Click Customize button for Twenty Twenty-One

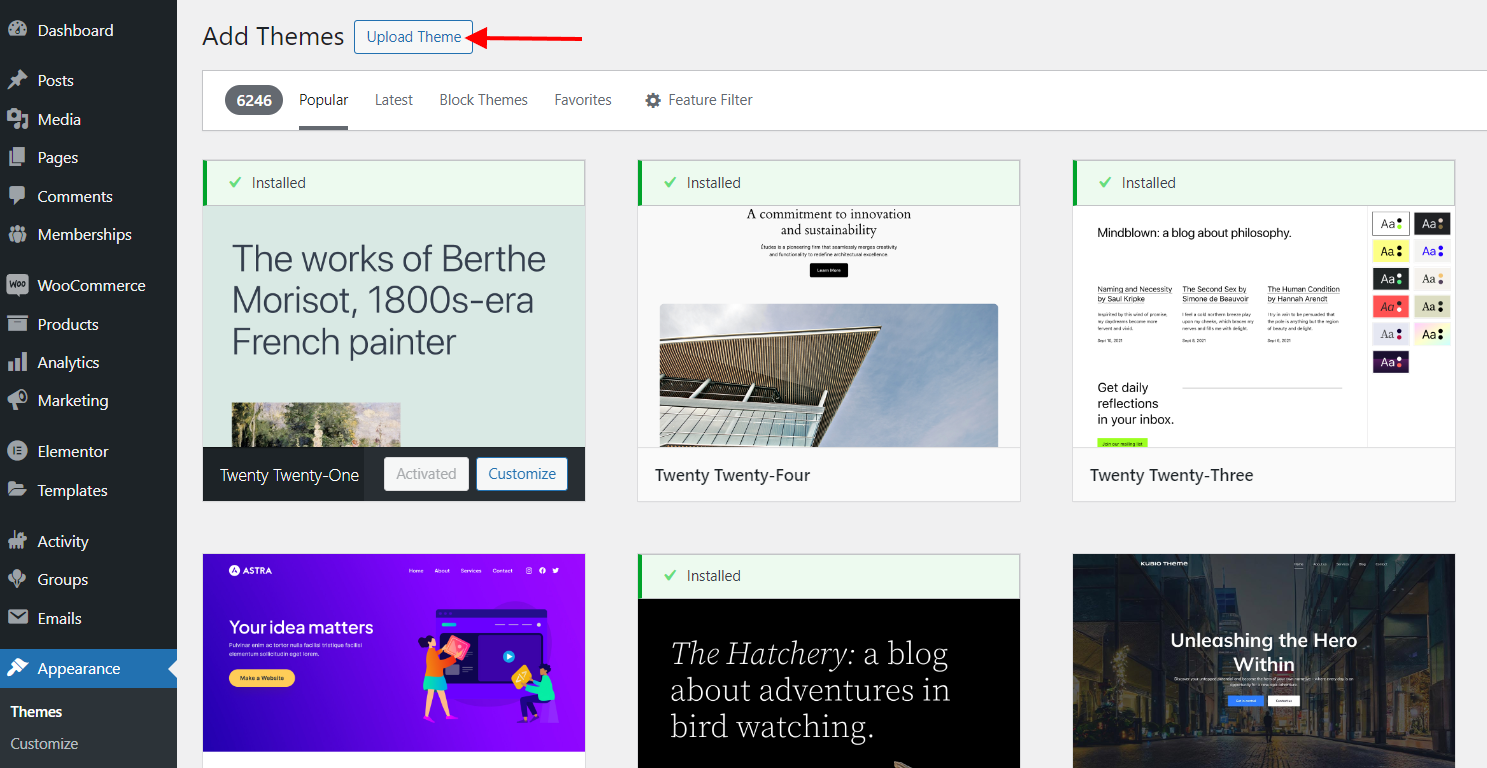tap(521, 474)
